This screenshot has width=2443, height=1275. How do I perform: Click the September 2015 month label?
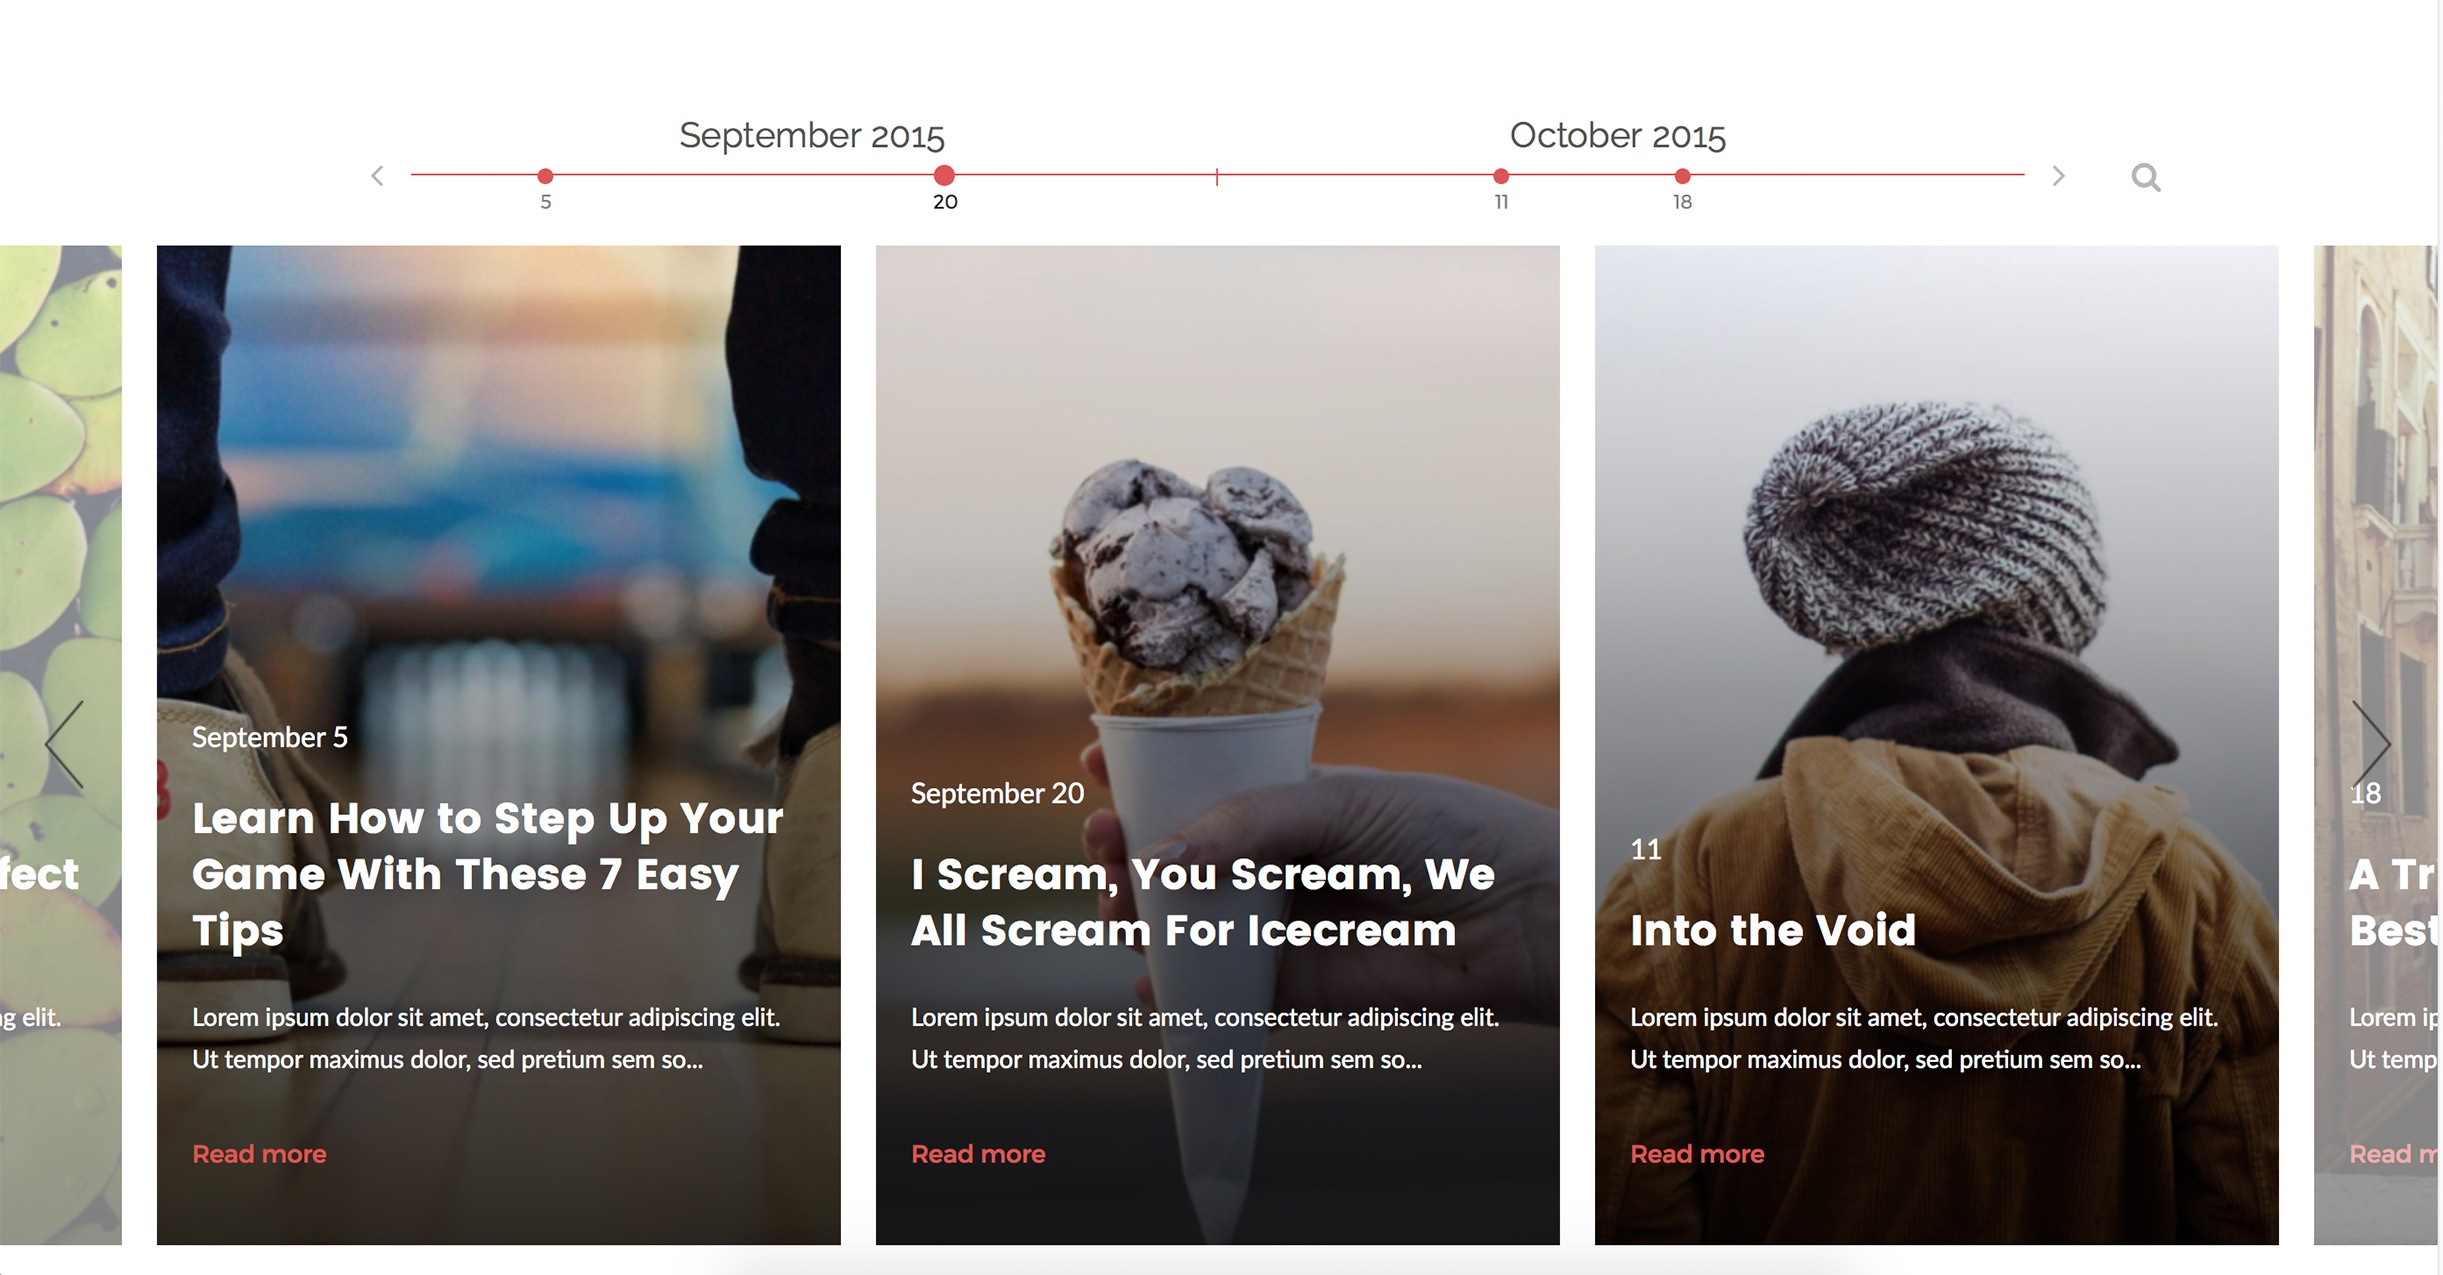[x=812, y=135]
